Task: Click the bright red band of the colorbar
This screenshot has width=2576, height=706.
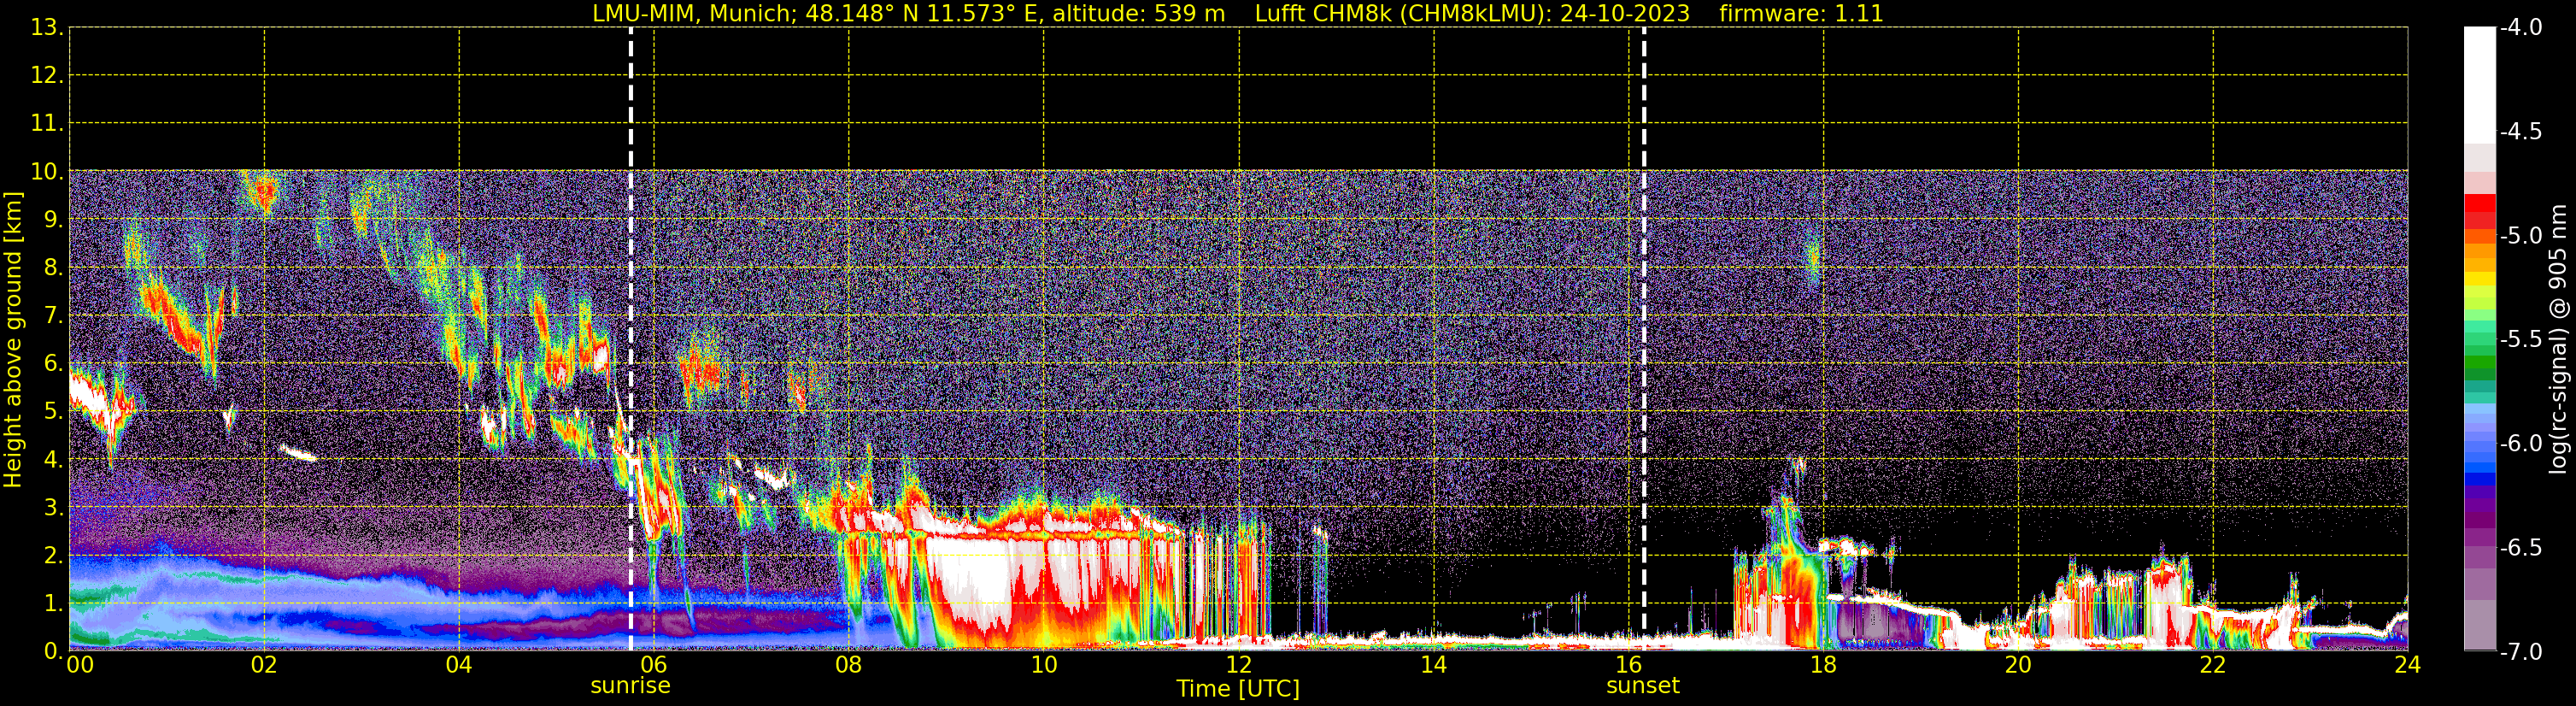Action: tap(2480, 203)
